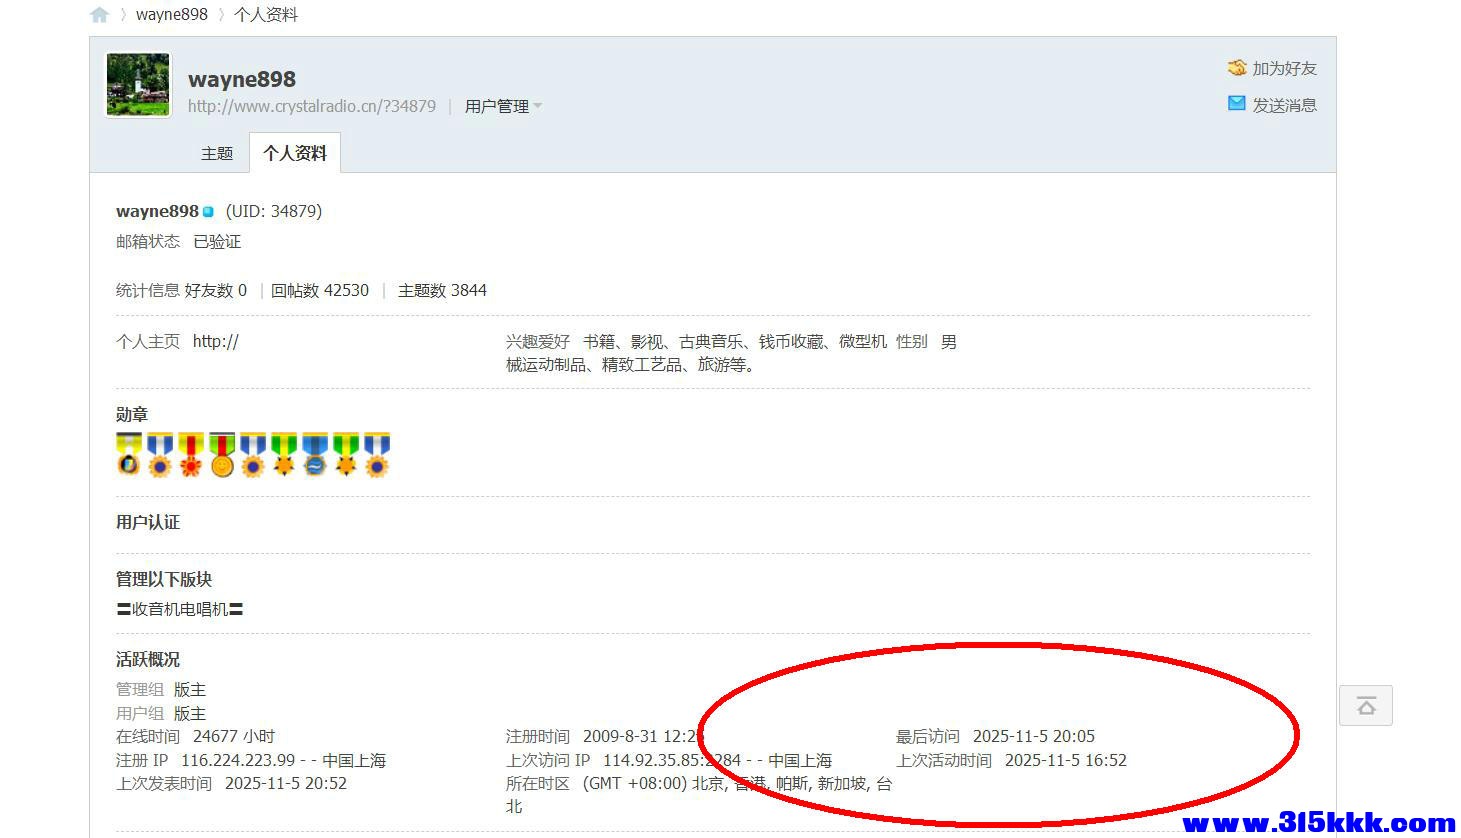
Task: Select the 个人资料 tab
Action: (294, 152)
